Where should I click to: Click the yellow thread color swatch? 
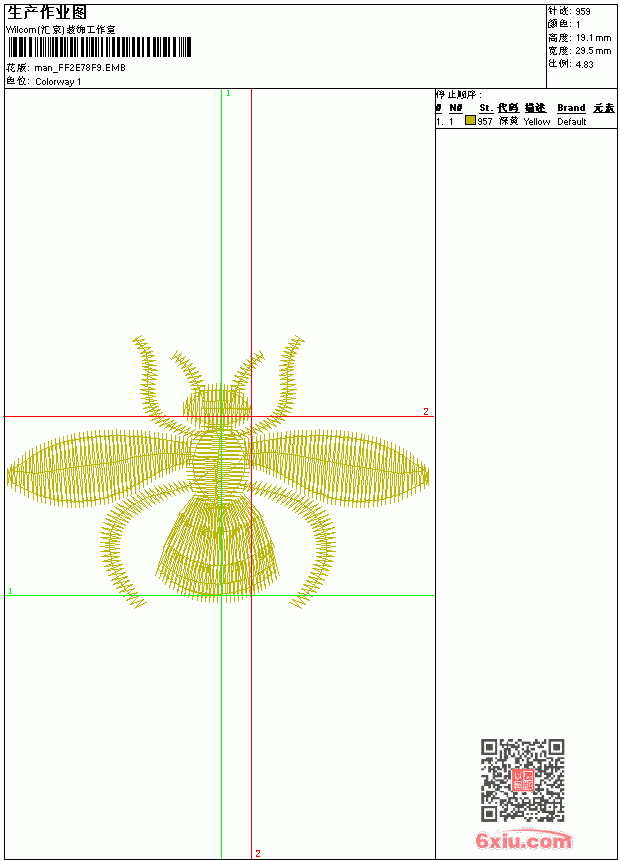(470, 120)
